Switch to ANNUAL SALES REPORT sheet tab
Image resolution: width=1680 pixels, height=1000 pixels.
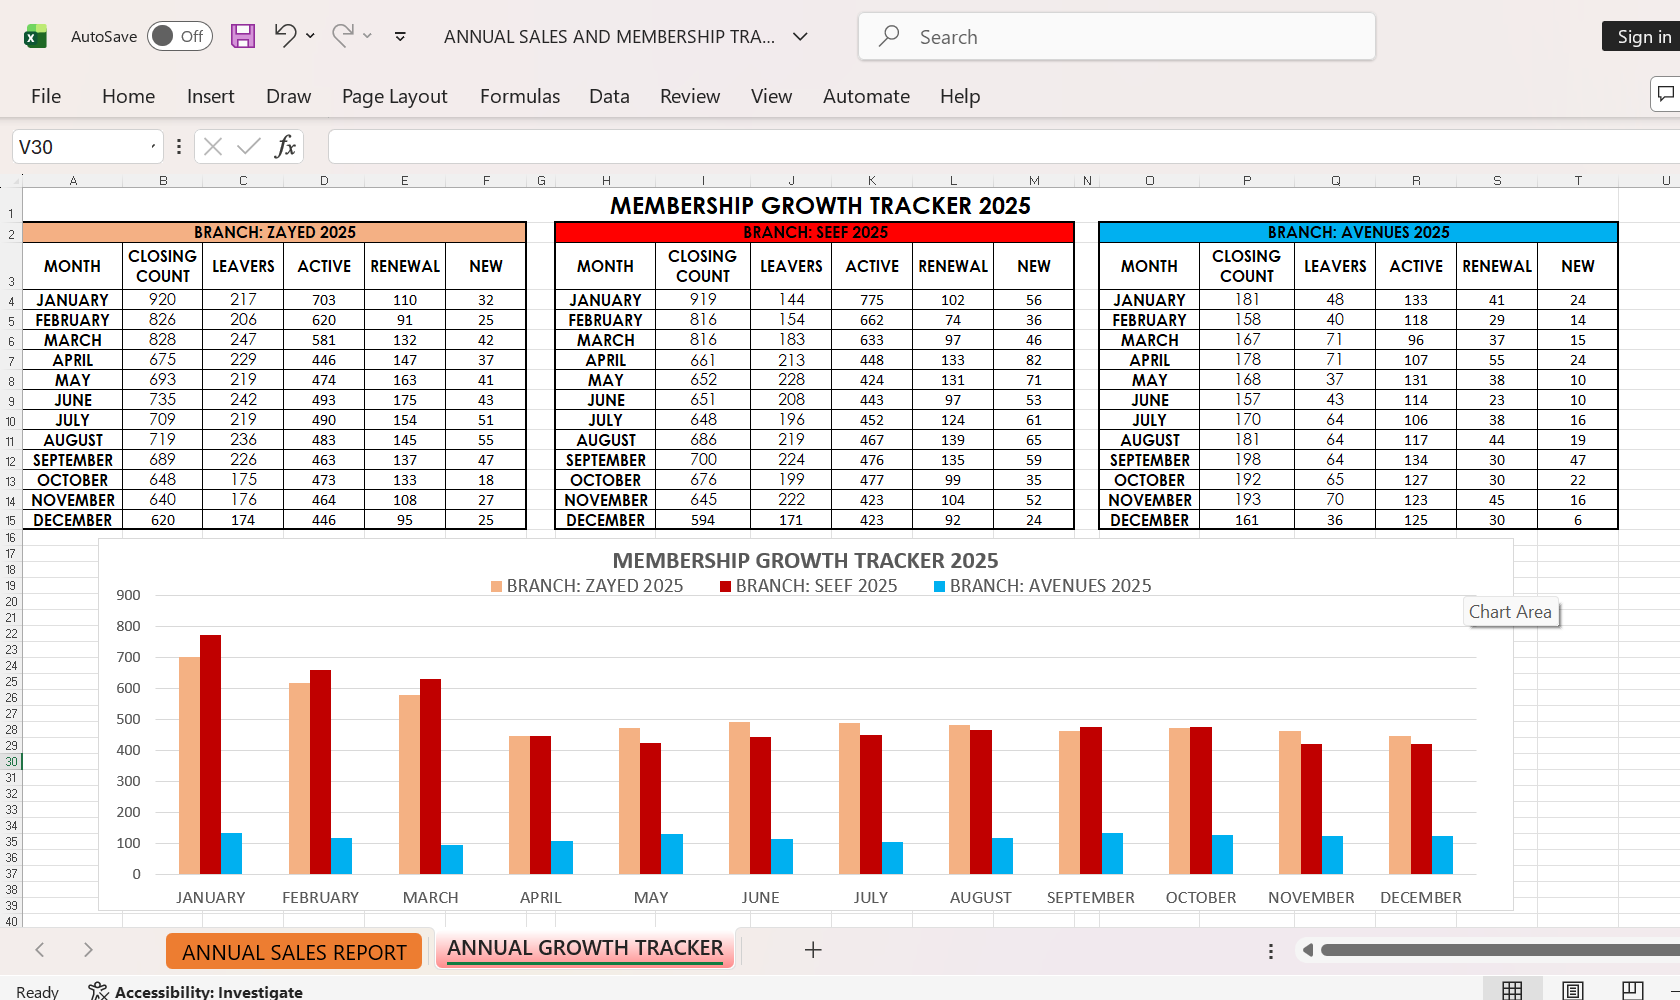294,952
